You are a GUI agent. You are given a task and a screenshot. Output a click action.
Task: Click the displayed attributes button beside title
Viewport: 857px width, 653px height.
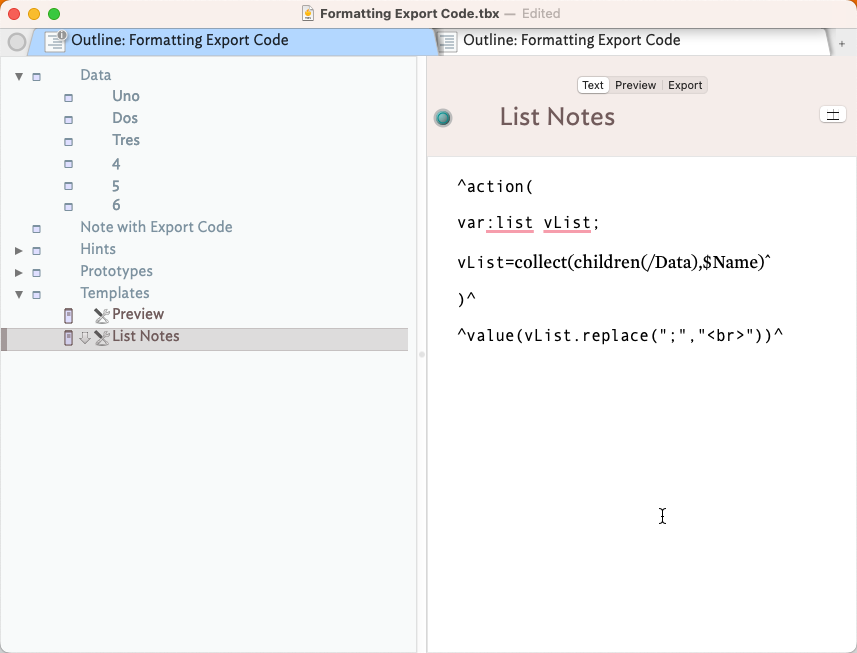[x=832, y=115]
